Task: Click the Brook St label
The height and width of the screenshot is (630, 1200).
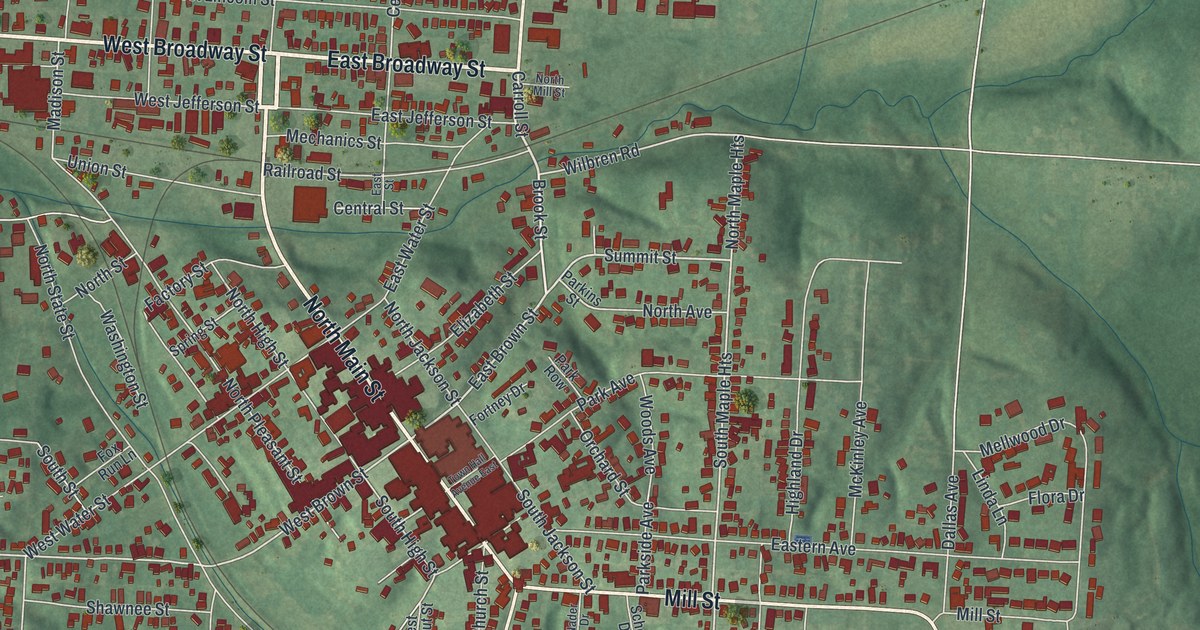Action: coord(538,210)
